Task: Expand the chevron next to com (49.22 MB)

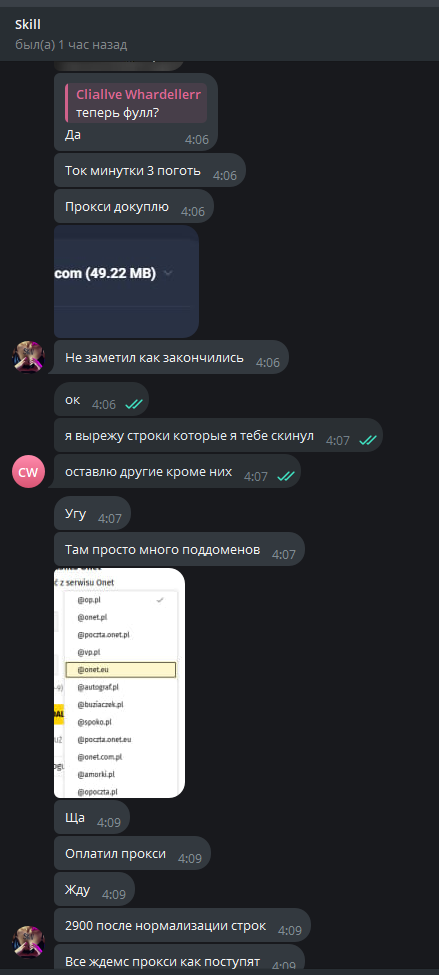Action: coord(167,273)
